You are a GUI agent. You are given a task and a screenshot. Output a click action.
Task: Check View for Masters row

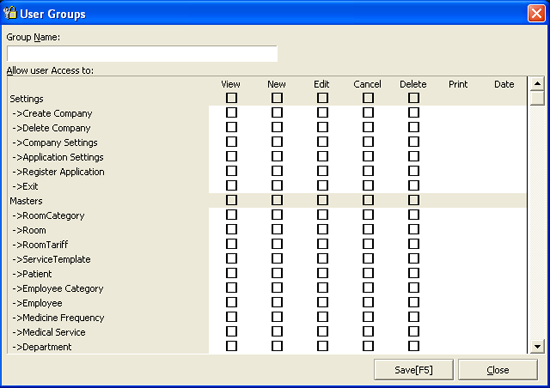tap(232, 200)
